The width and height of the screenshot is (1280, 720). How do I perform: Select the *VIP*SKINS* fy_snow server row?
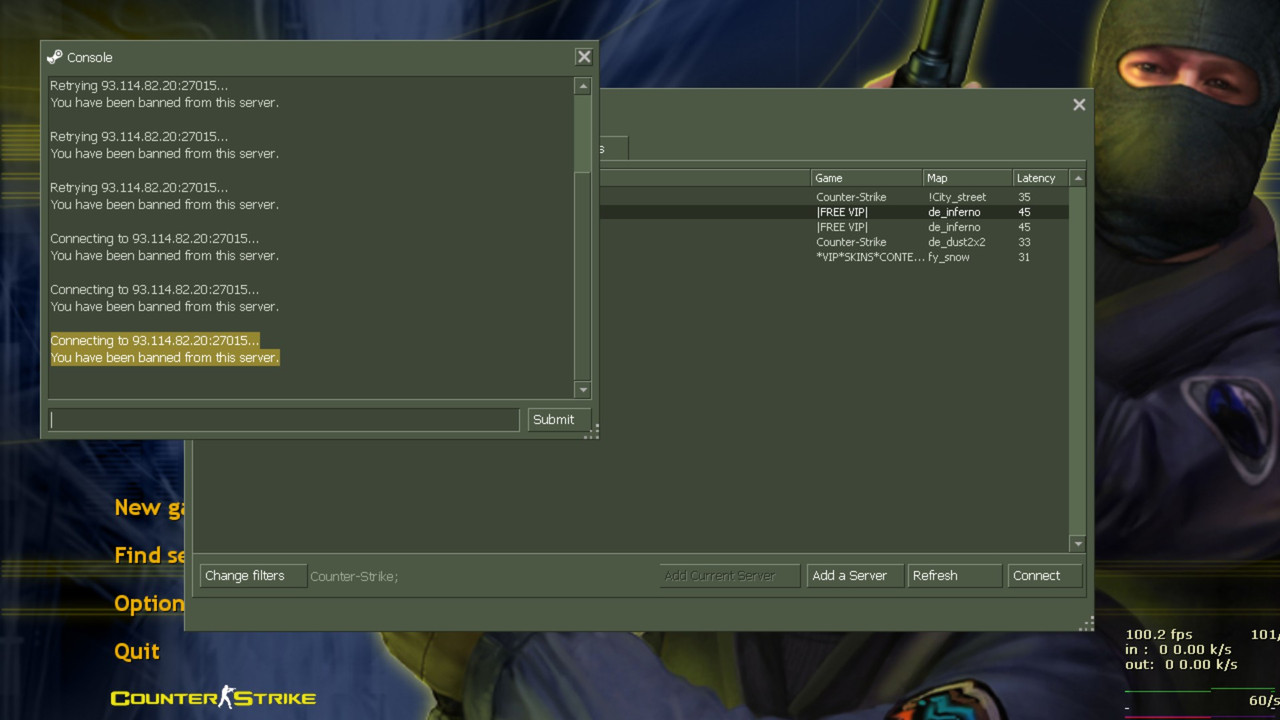pyautogui.click(x=832, y=257)
